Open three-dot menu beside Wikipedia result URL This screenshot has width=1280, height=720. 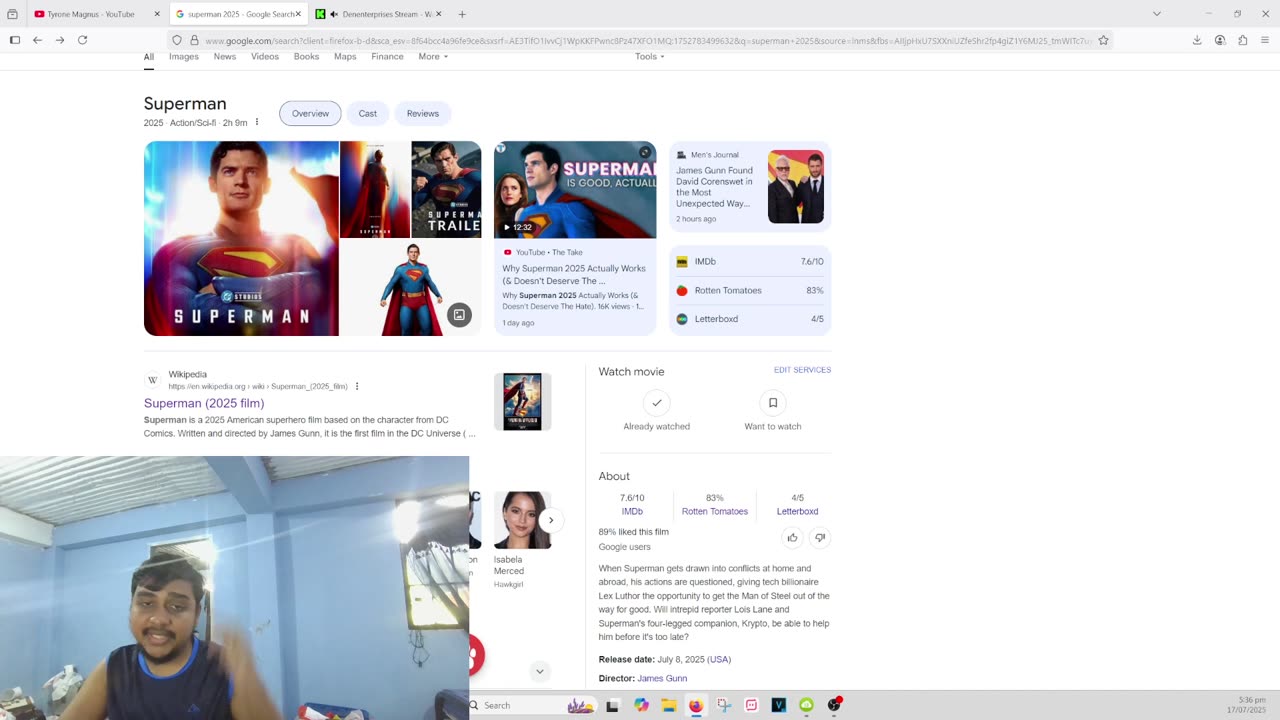tap(357, 386)
